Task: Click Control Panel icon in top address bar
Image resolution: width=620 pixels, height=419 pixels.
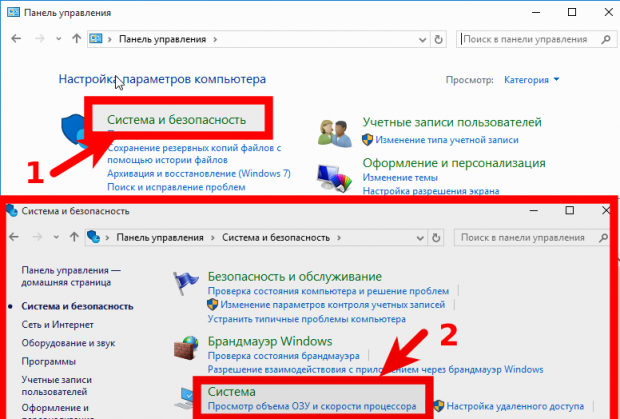Action: pyautogui.click(x=96, y=39)
